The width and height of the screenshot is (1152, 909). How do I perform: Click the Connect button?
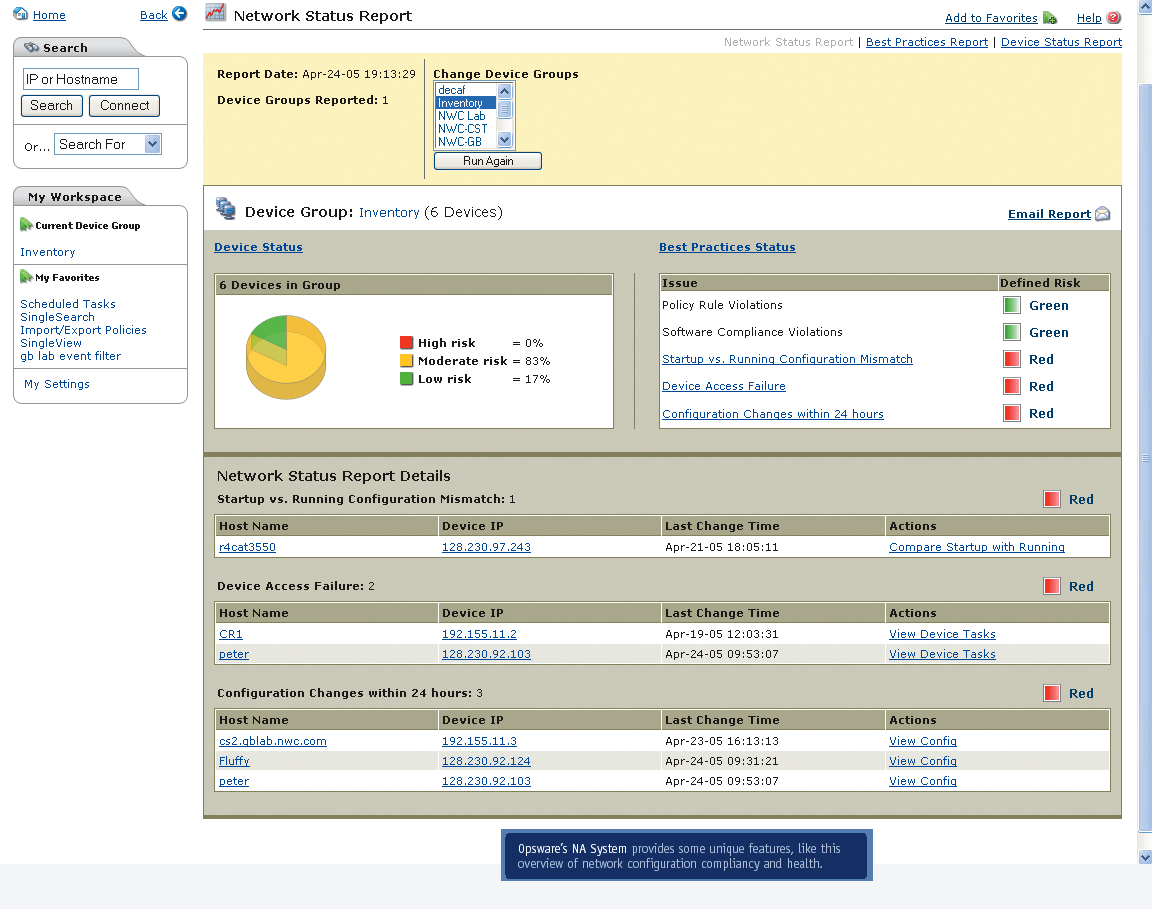[x=124, y=106]
